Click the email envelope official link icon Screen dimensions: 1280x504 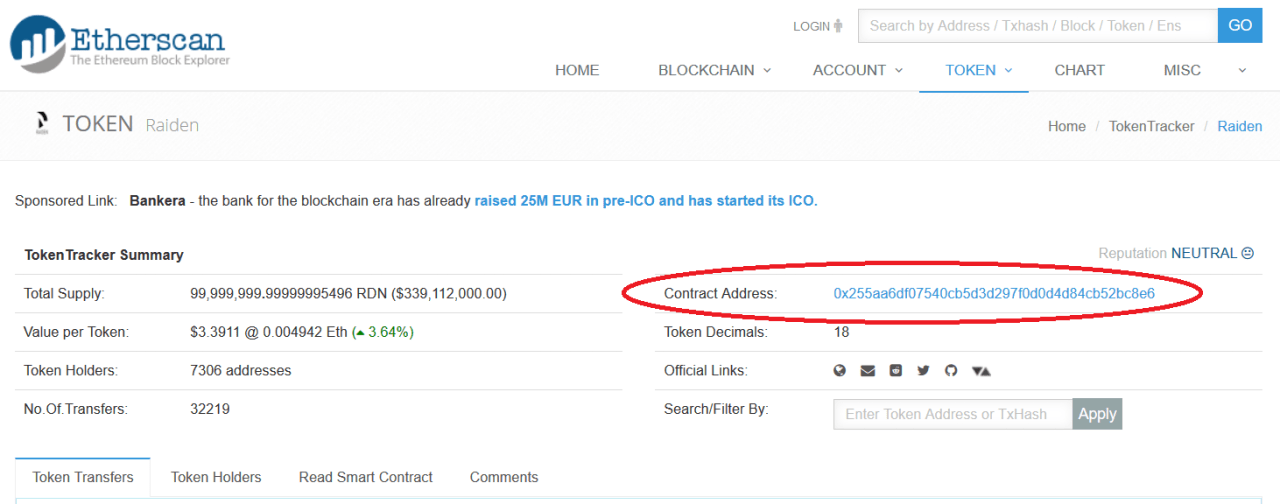click(x=868, y=370)
